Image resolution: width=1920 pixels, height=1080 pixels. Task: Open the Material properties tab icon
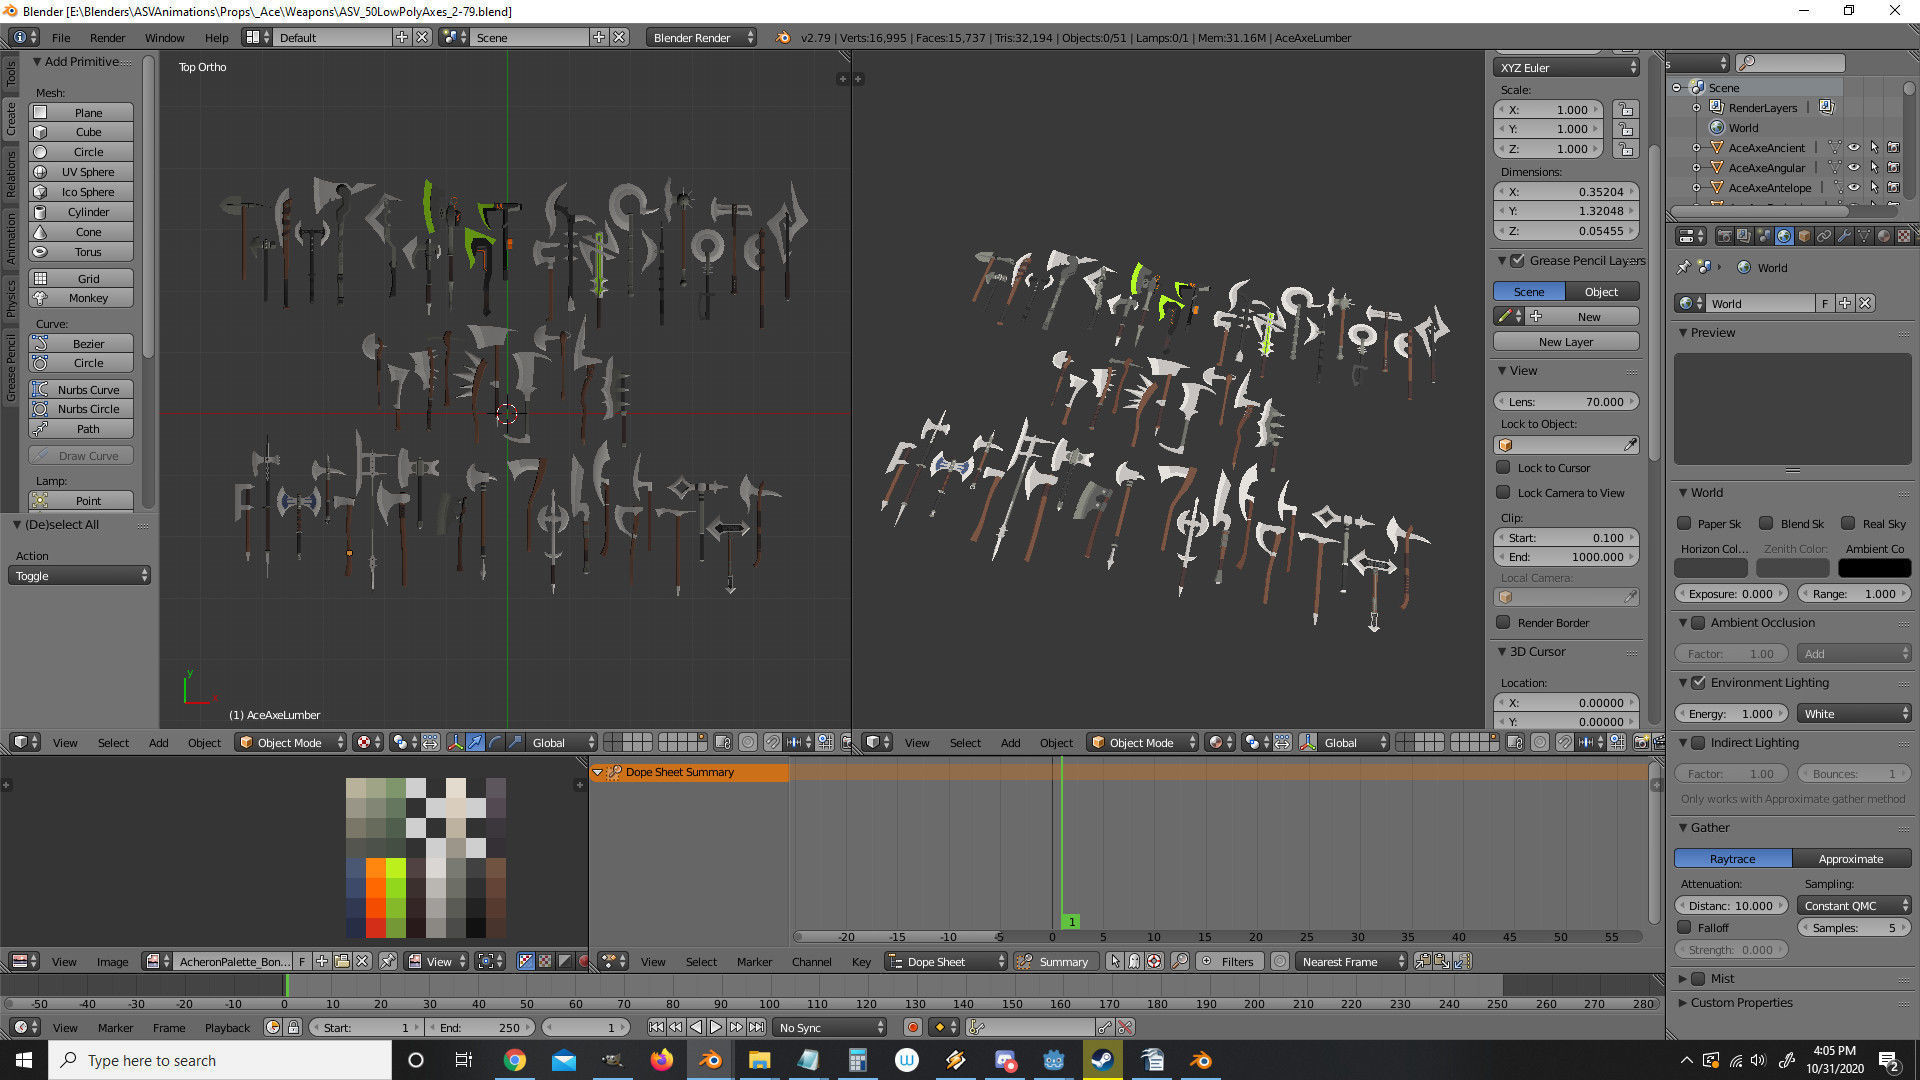point(1884,237)
